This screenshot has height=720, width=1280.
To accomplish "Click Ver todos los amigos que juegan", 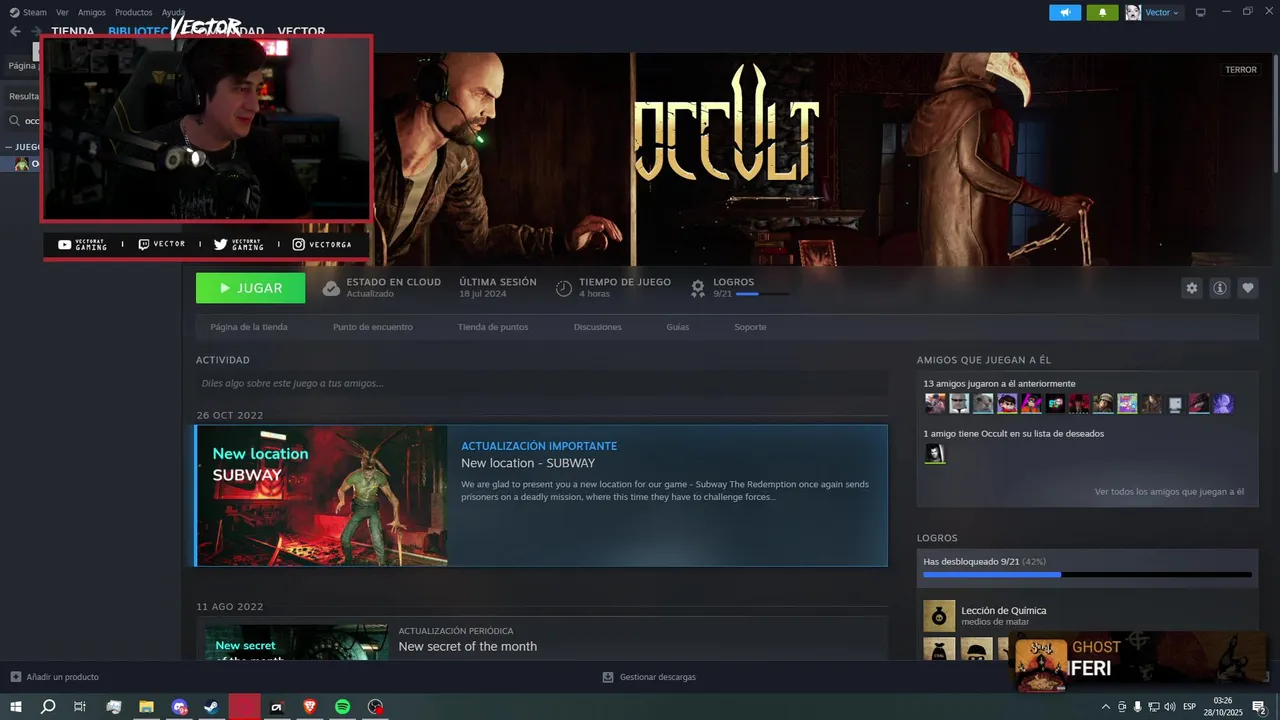I will click(x=1169, y=492).
